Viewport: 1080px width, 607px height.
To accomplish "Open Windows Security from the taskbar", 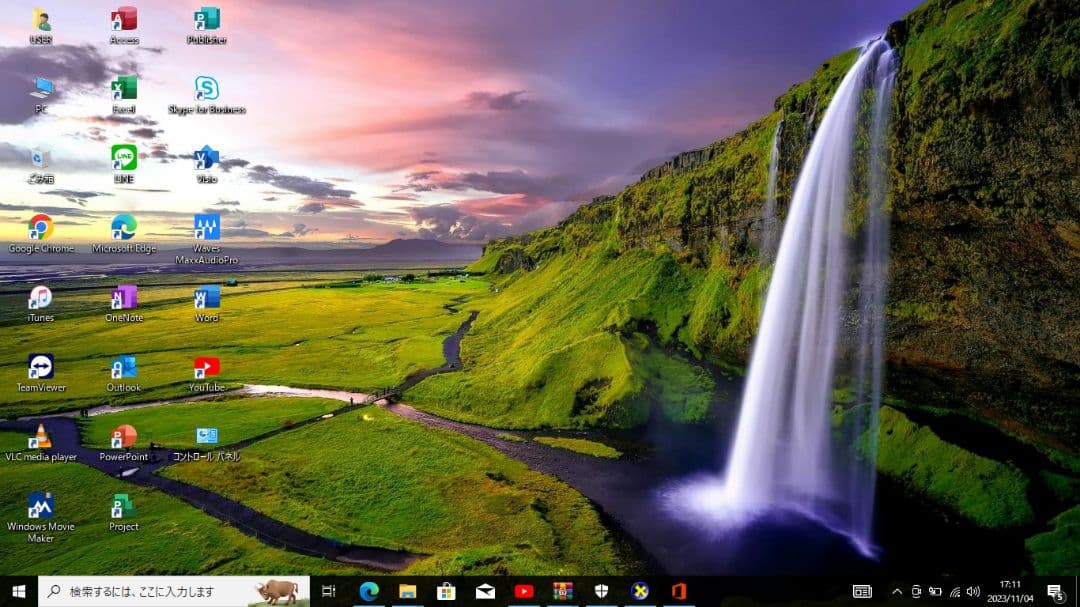I will (602, 591).
